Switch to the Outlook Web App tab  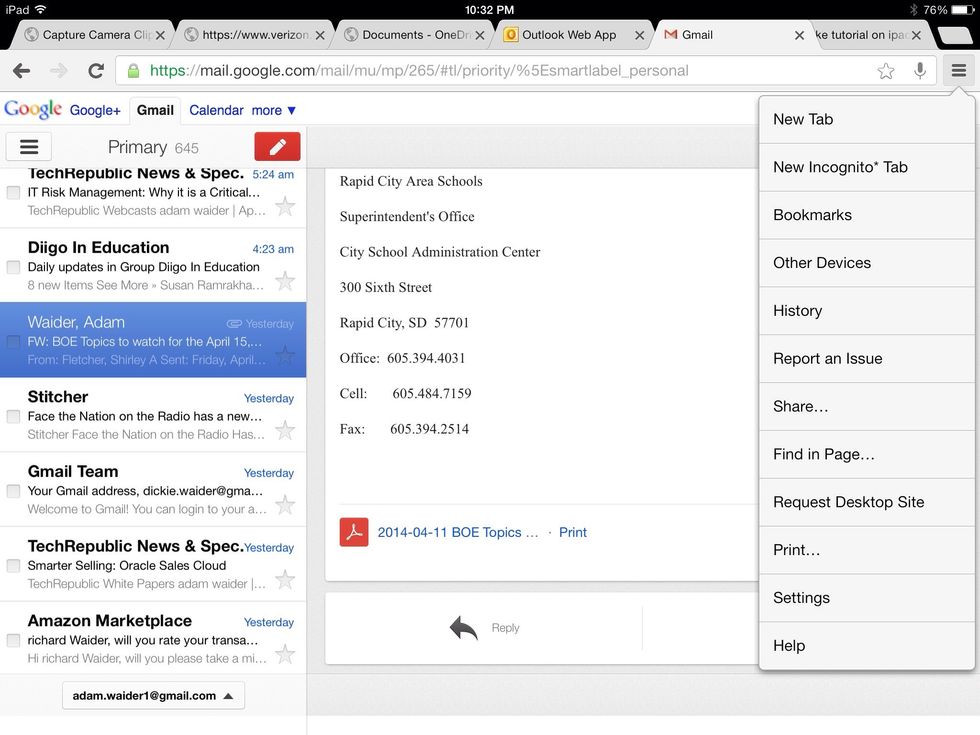[x=570, y=35]
